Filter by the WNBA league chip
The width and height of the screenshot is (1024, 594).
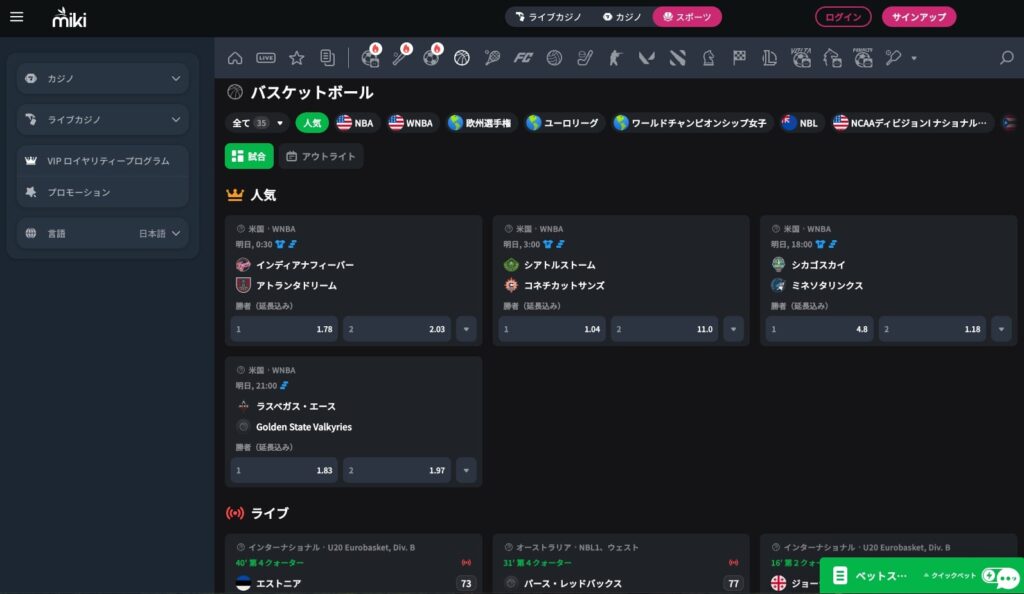[x=411, y=123]
